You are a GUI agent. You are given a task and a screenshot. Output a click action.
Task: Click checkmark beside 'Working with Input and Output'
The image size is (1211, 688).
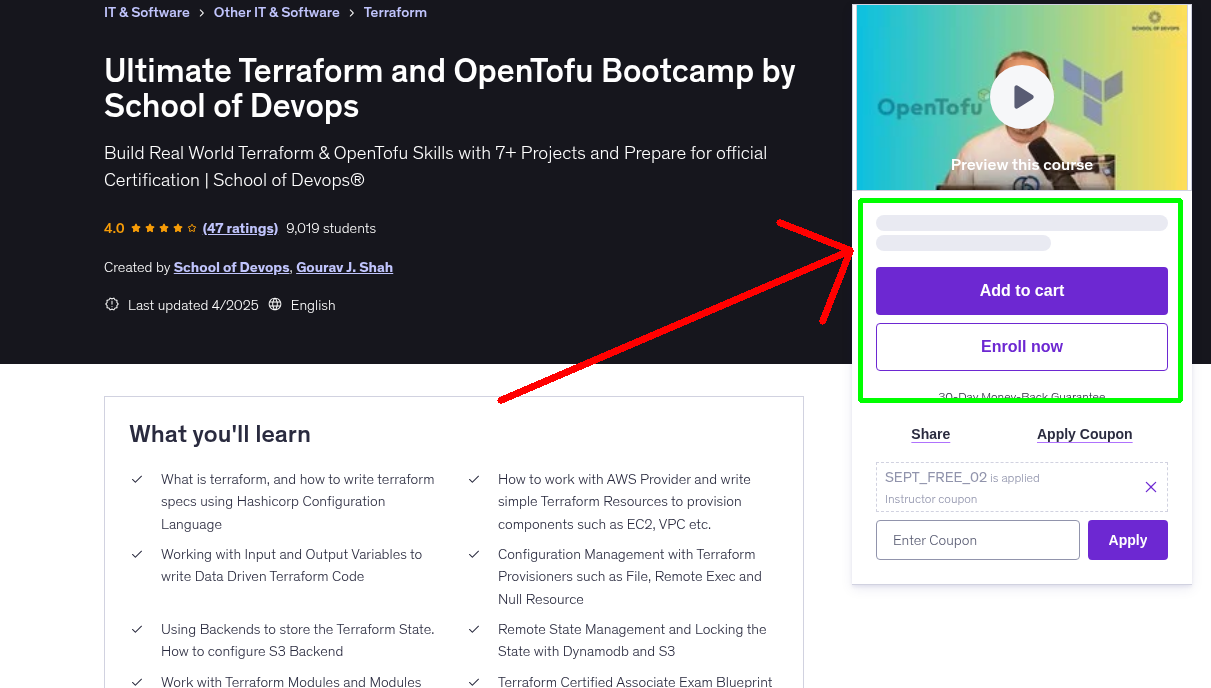click(137, 555)
